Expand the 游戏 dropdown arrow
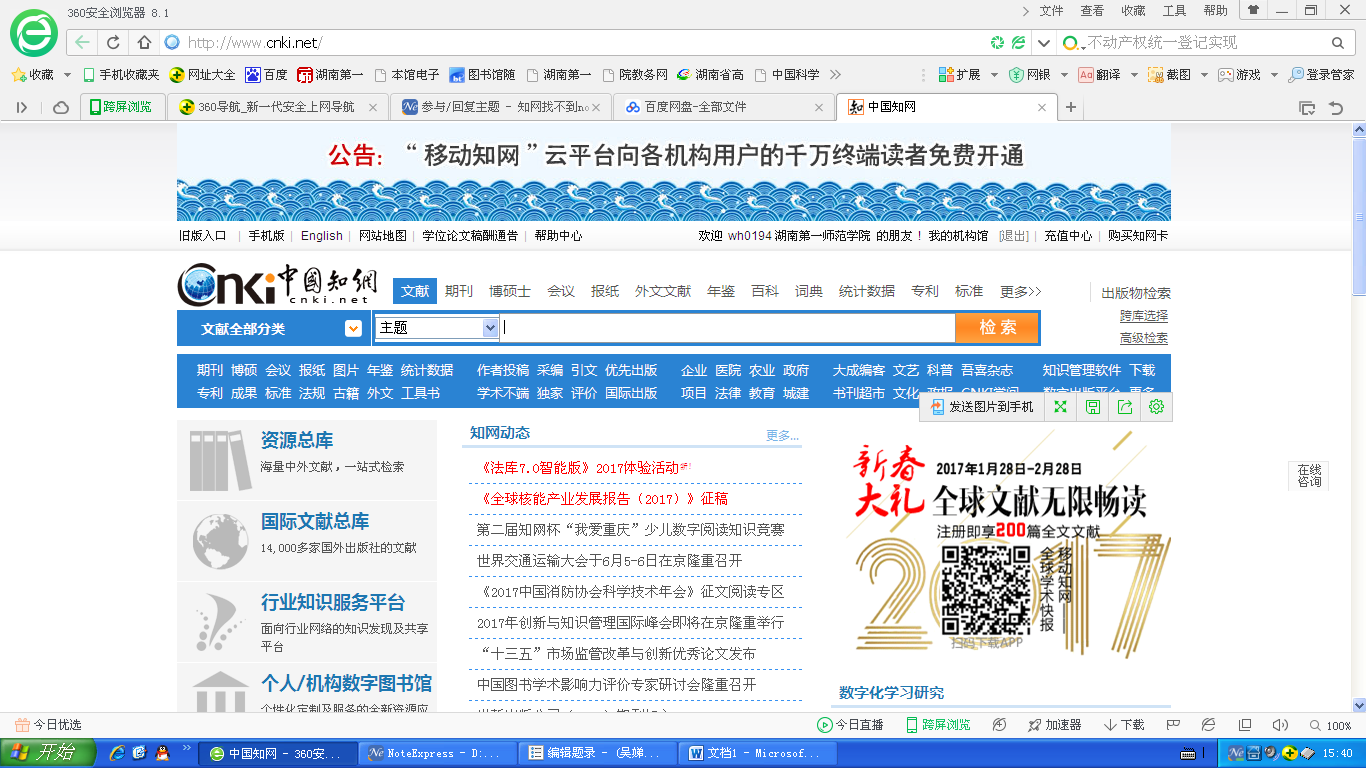Image resolution: width=1366 pixels, height=768 pixels. pos(1275,75)
